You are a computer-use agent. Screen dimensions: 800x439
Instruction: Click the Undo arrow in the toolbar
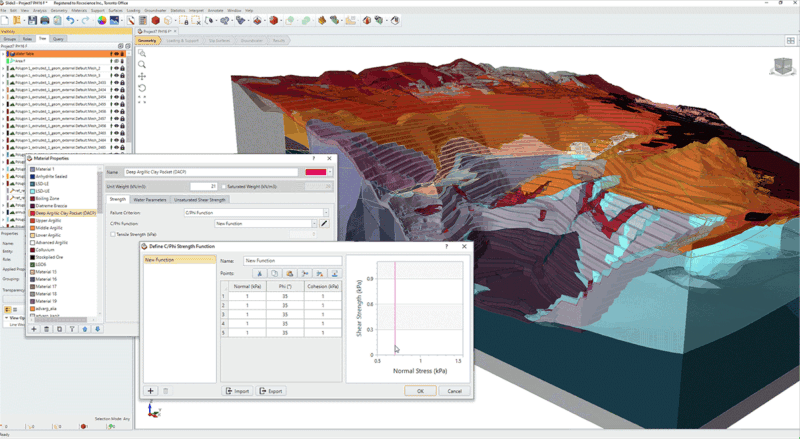tap(70, 20)
